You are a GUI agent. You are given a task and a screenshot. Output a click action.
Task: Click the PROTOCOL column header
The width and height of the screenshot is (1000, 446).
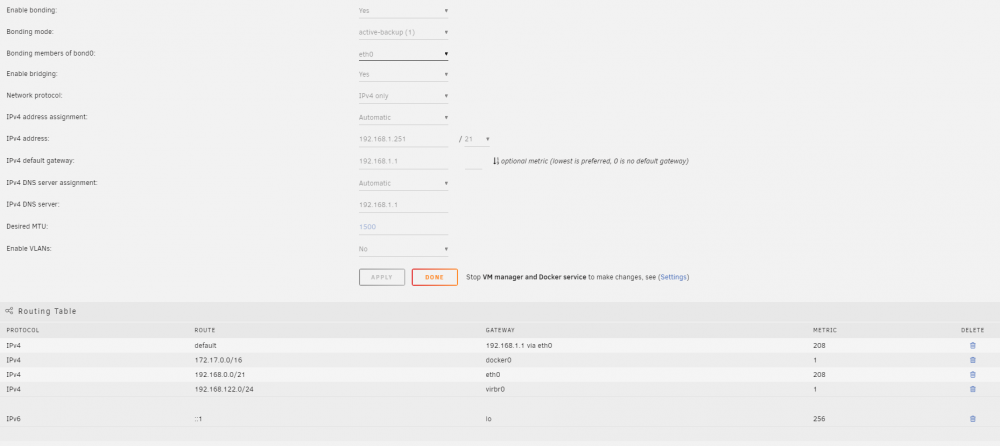23,331
